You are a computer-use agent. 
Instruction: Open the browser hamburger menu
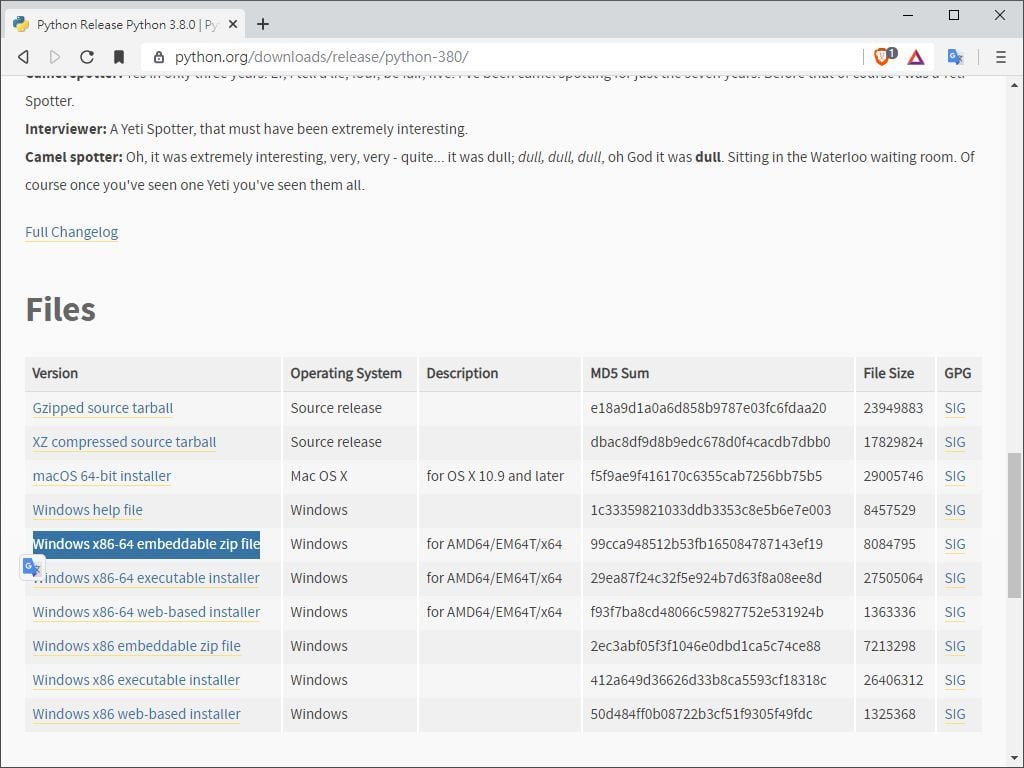(1000, 57)
